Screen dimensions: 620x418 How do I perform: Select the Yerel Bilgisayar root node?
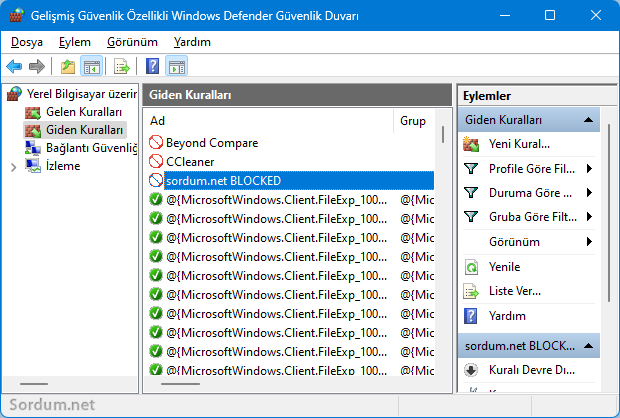pos(82,94)
